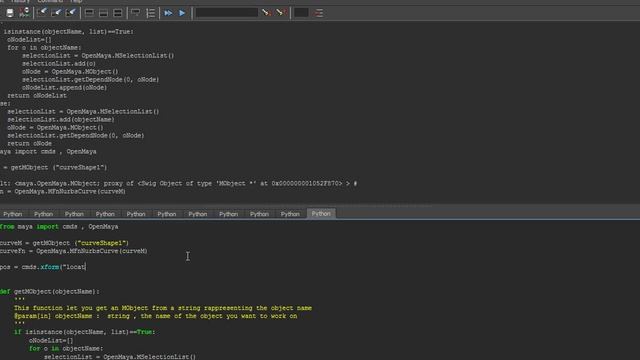This screenshot has height=360, width=640.
Task: Click the Clear History icon
Action: pos(42,13)
